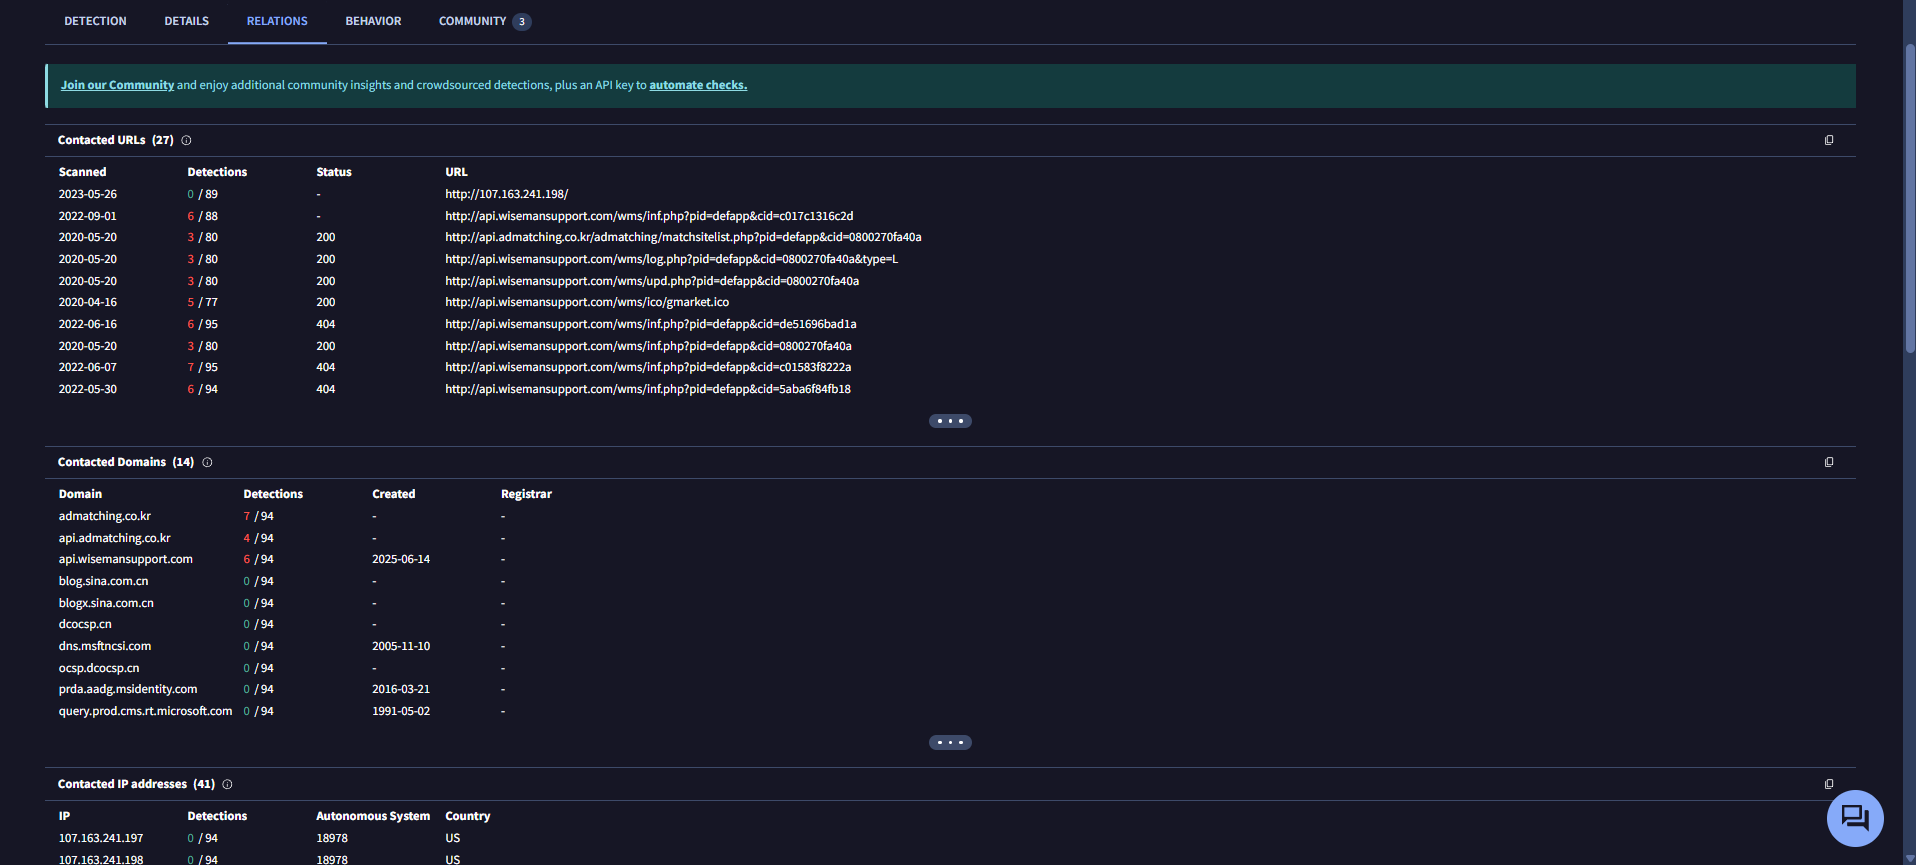Click the 'Scanned' column header

pos(82,172)
